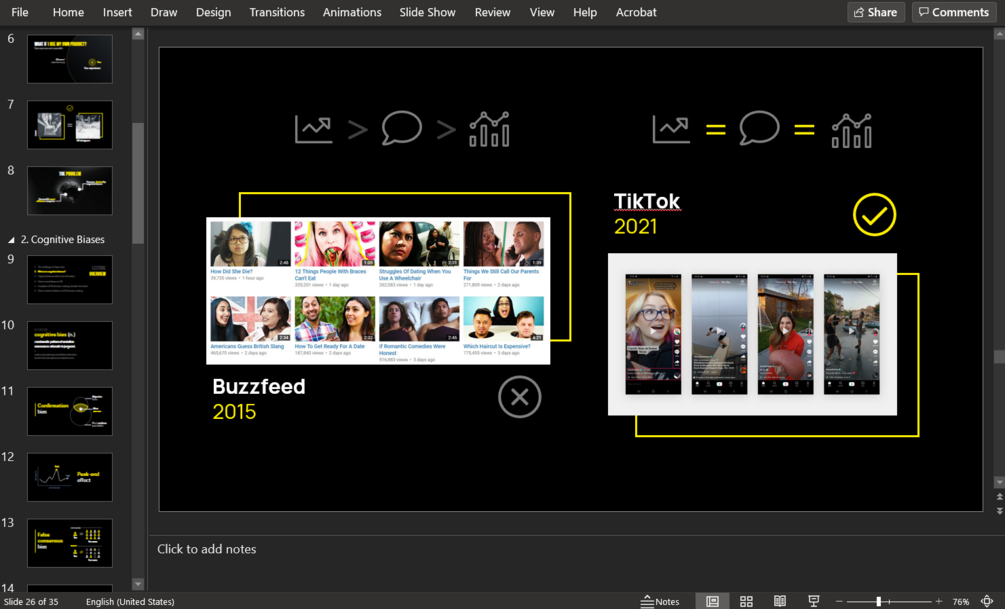Switch to Normal view
This screenshot has height=609, width=1005.
(712, 601)
